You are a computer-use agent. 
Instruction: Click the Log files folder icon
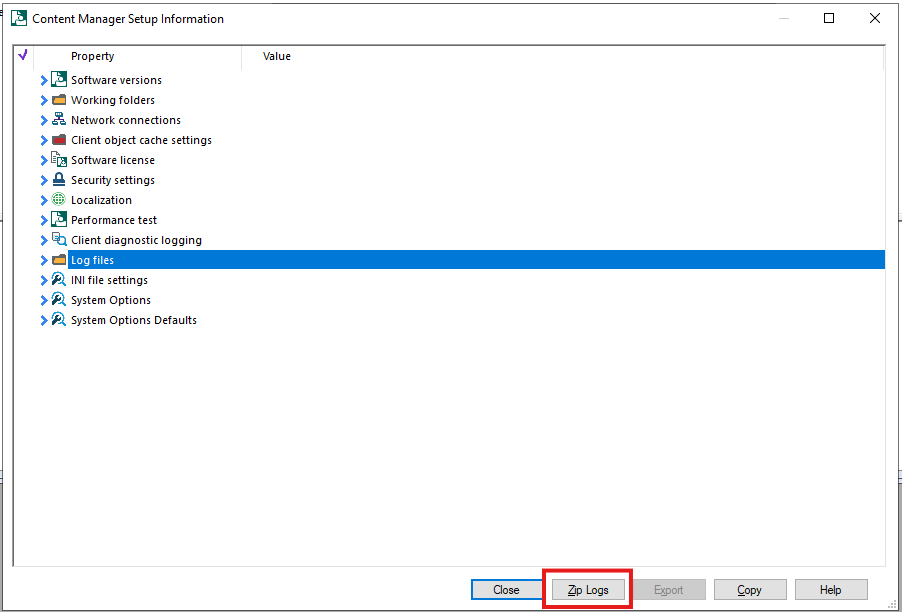[59, 260]
